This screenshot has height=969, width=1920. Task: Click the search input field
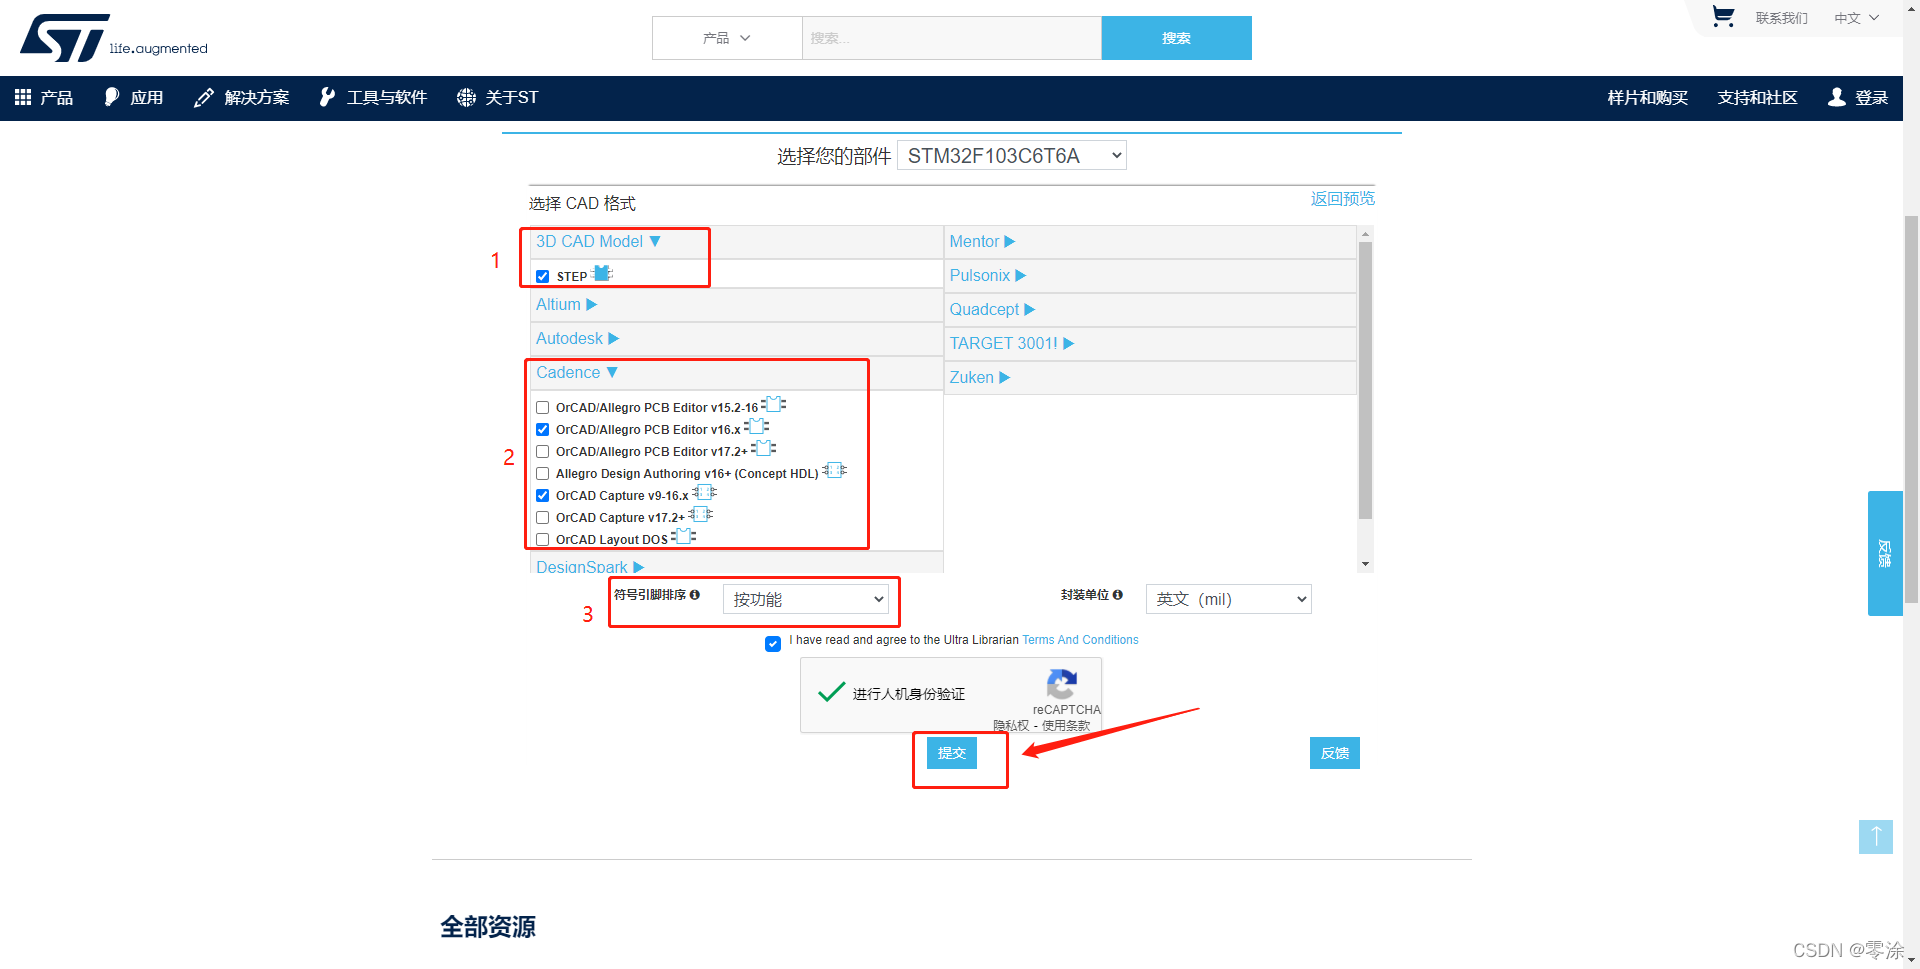click(x=952, y=38)
